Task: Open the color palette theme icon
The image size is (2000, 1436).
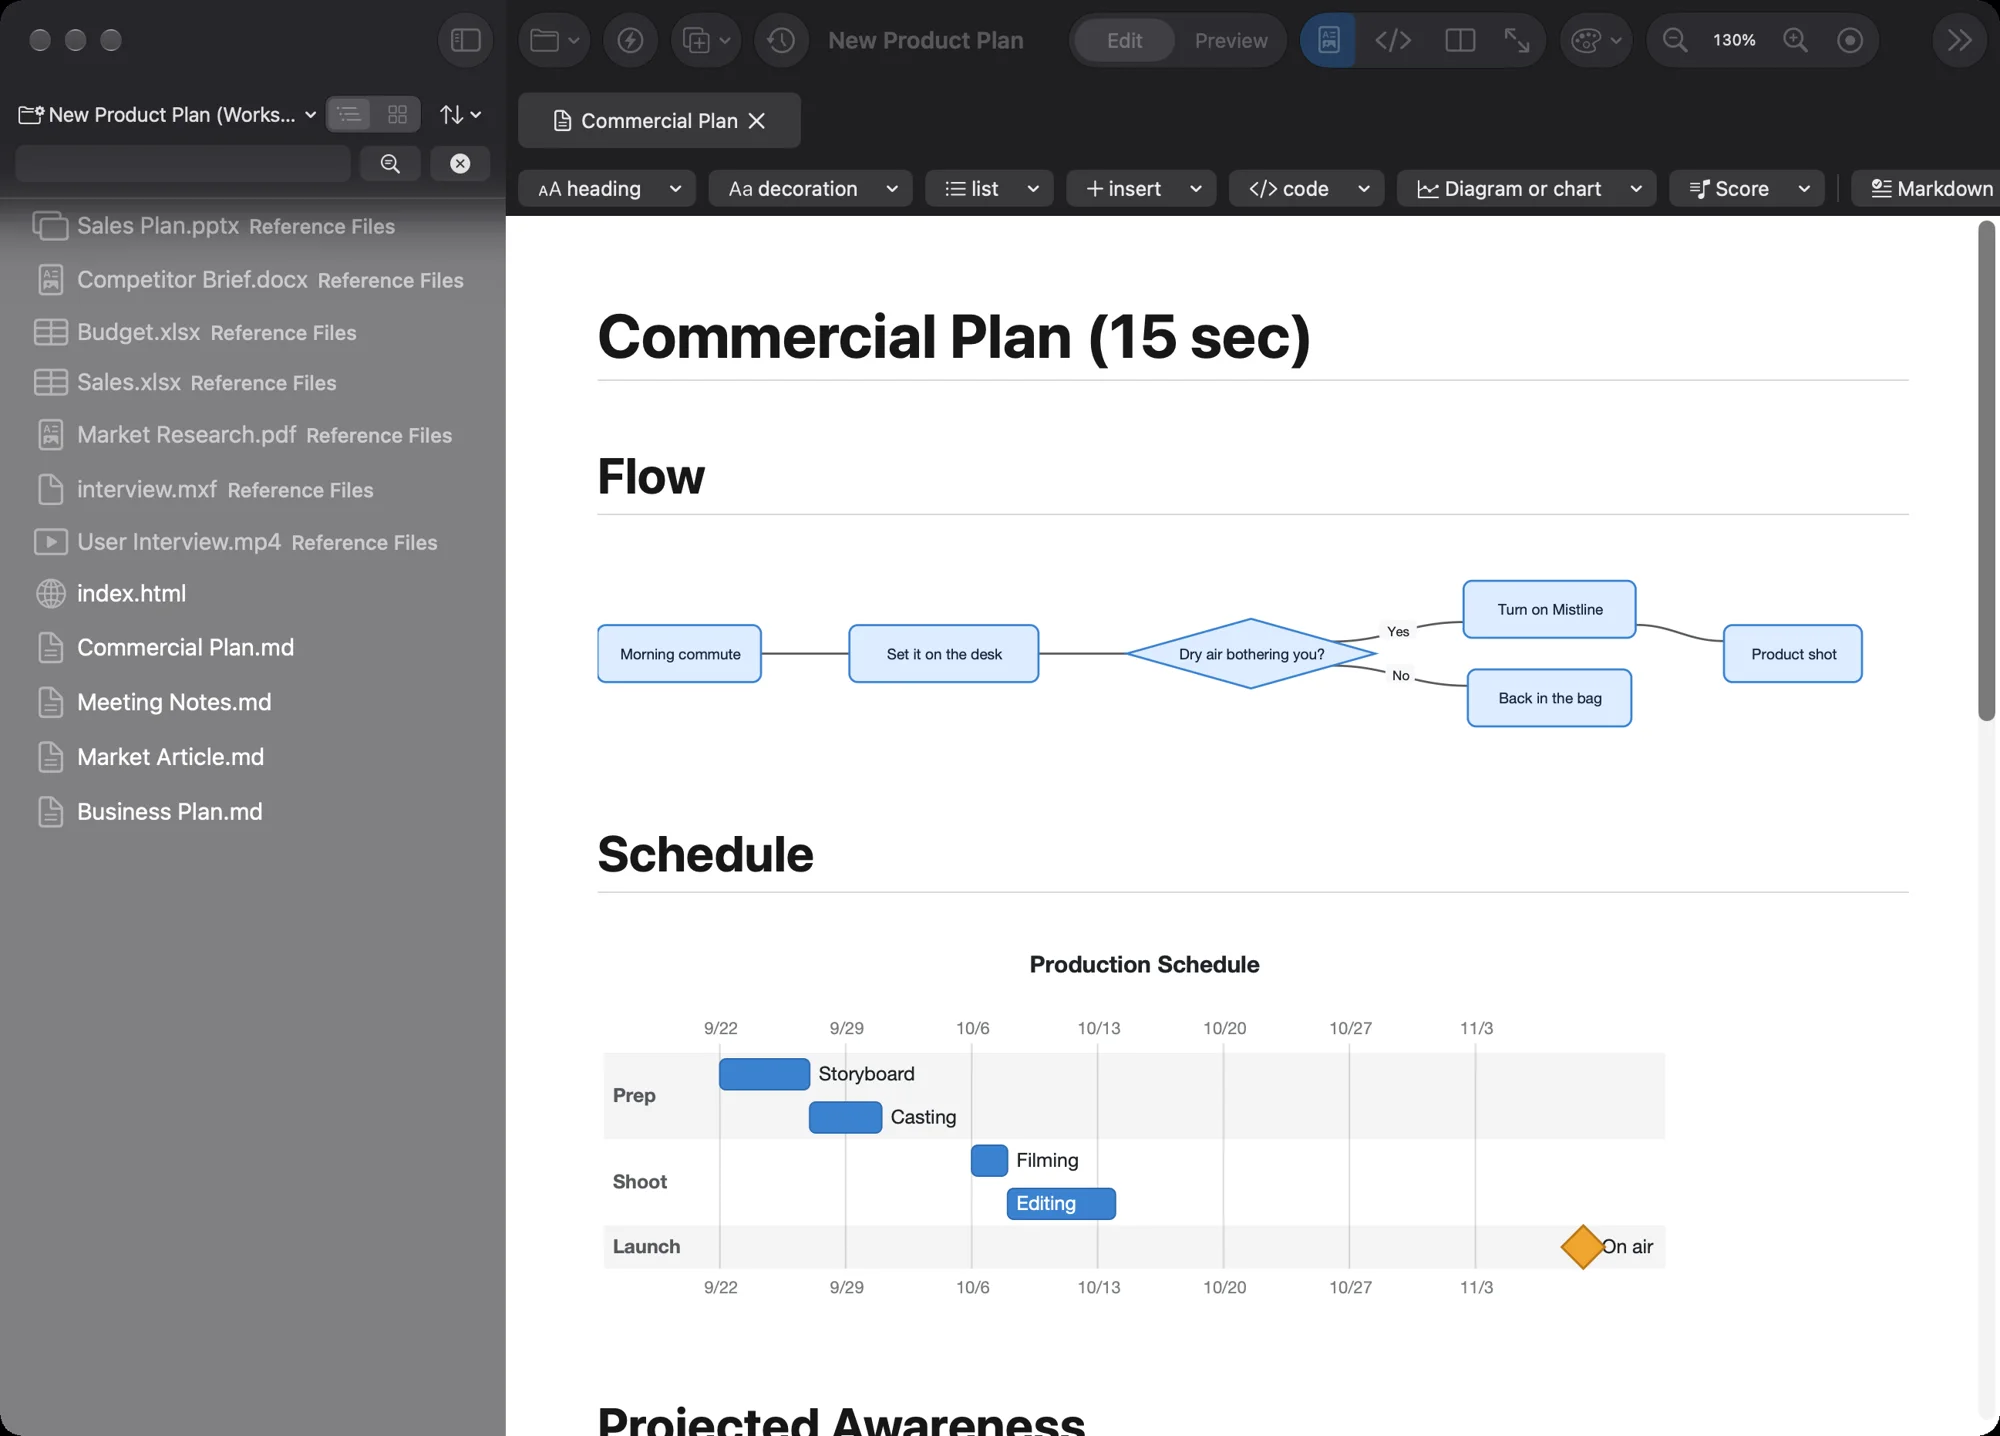Action: tap(1596, 40)
